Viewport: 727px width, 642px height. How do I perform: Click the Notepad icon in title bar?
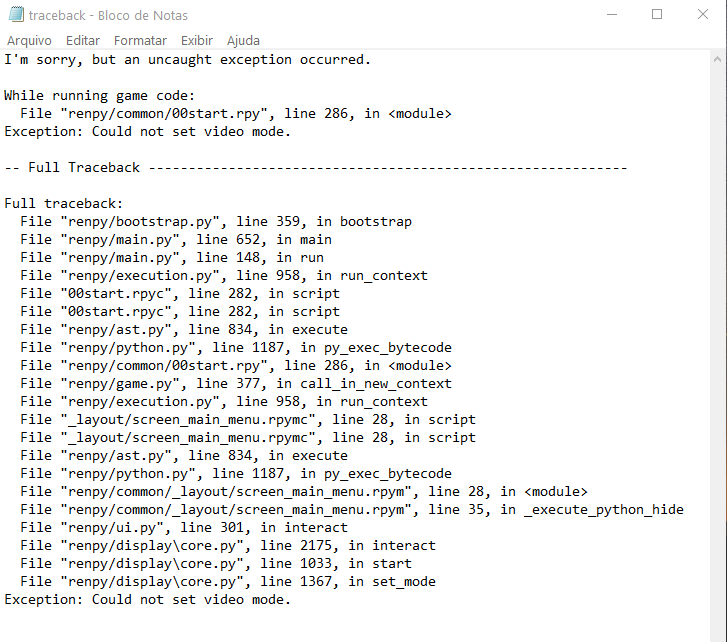(x=13, y=15)
